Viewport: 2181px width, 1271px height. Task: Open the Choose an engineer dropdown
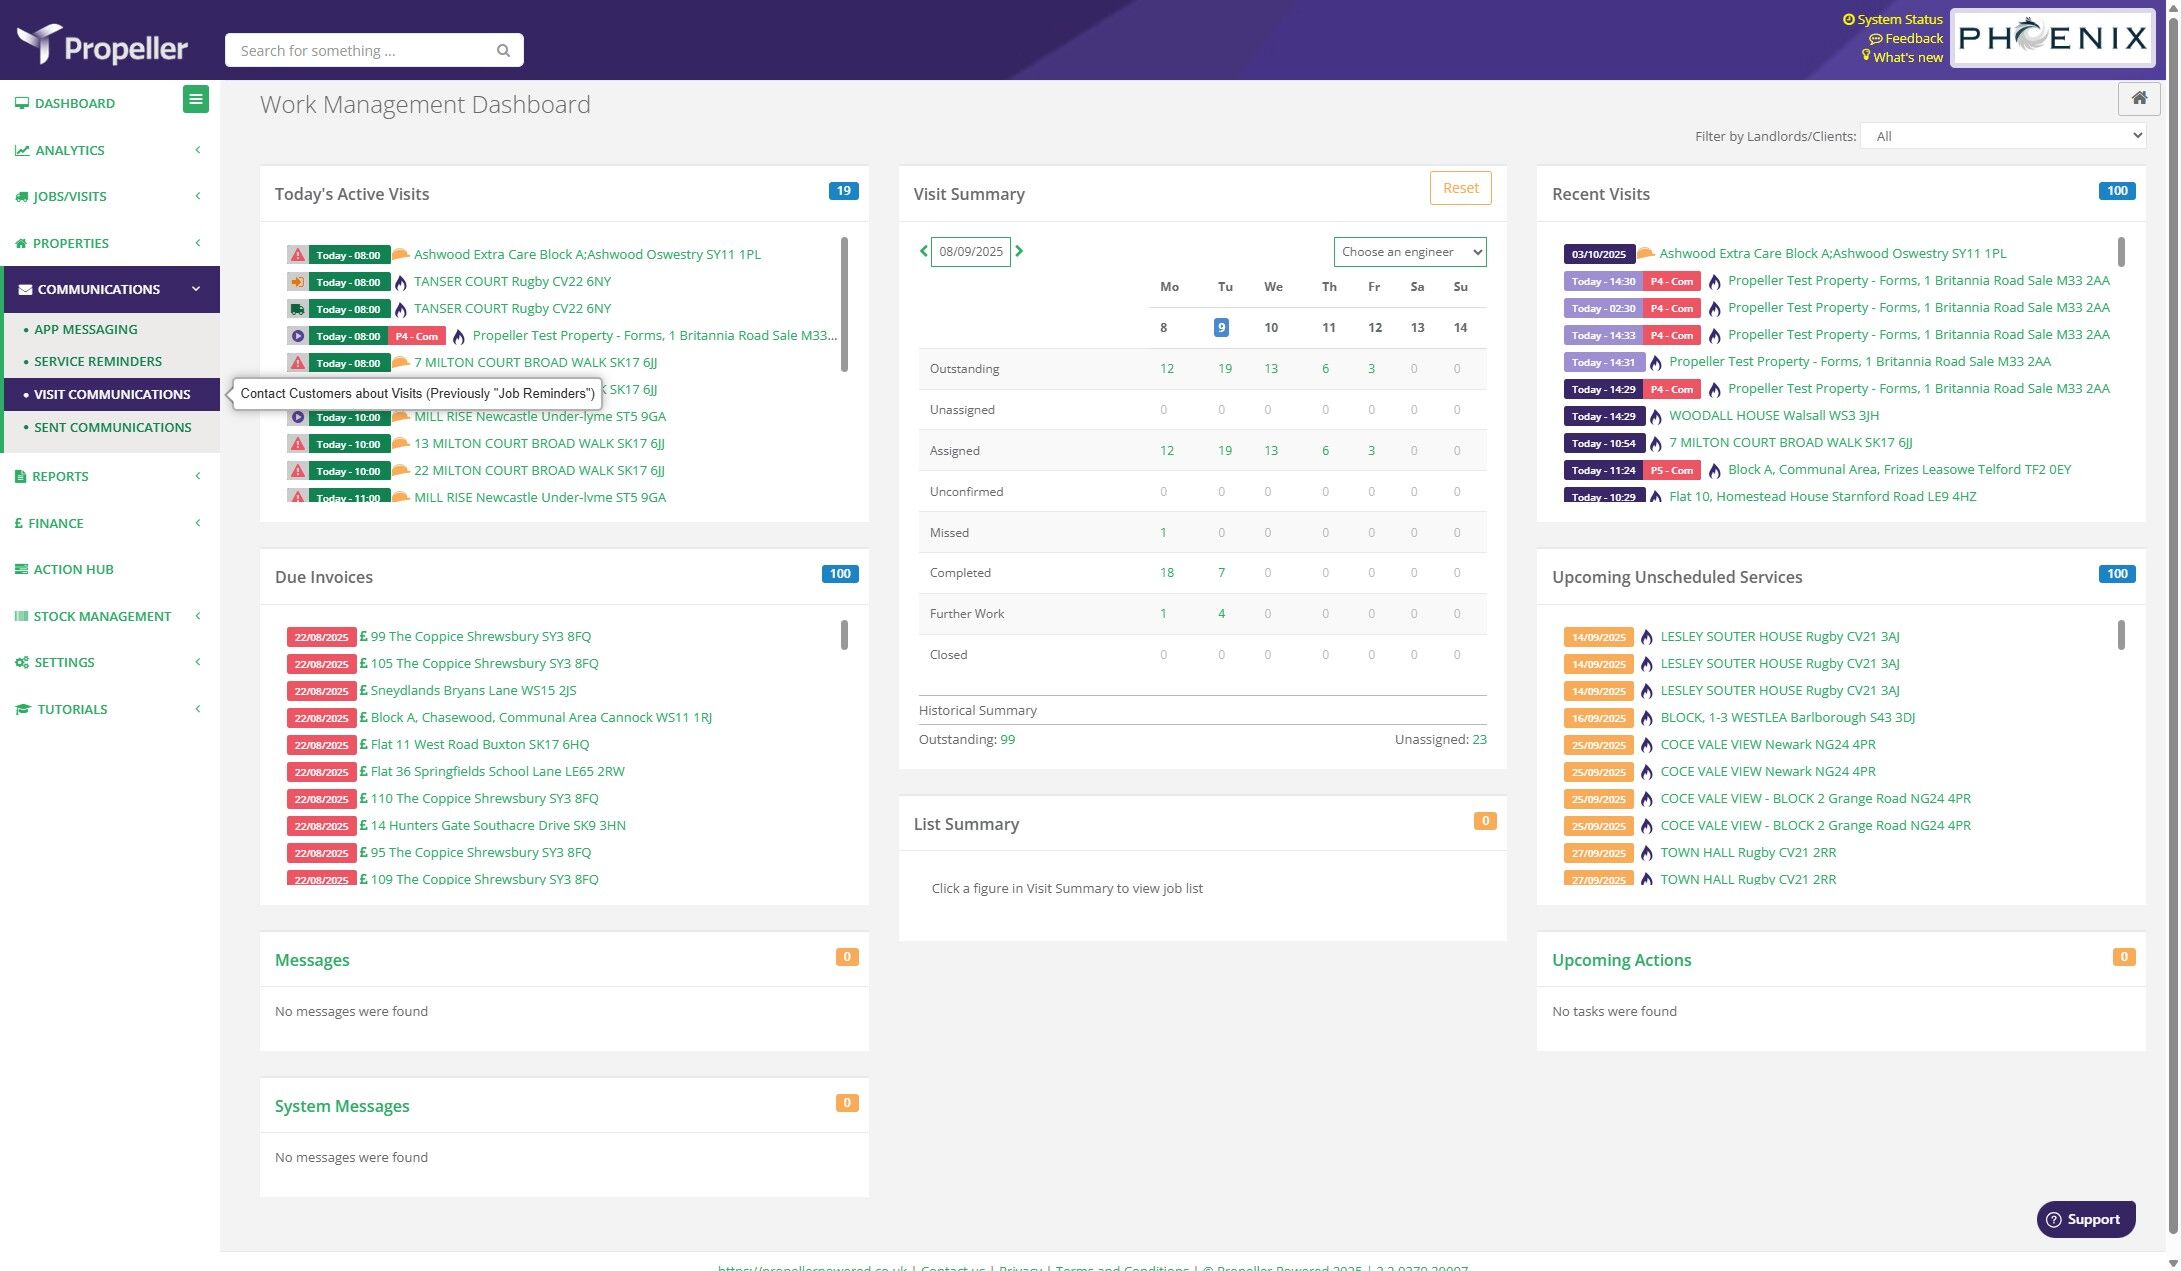point(1409,252)
